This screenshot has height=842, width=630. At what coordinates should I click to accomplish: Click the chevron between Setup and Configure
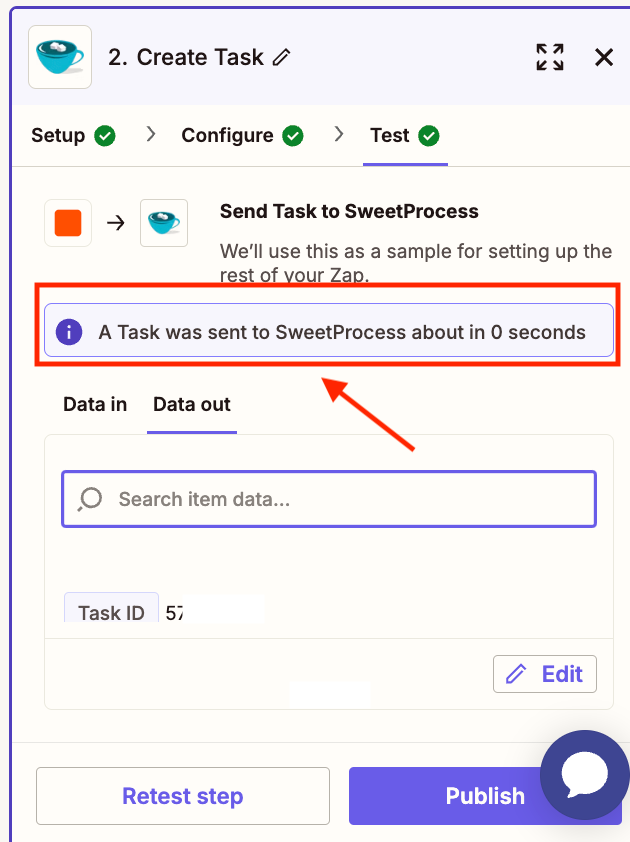151,134
